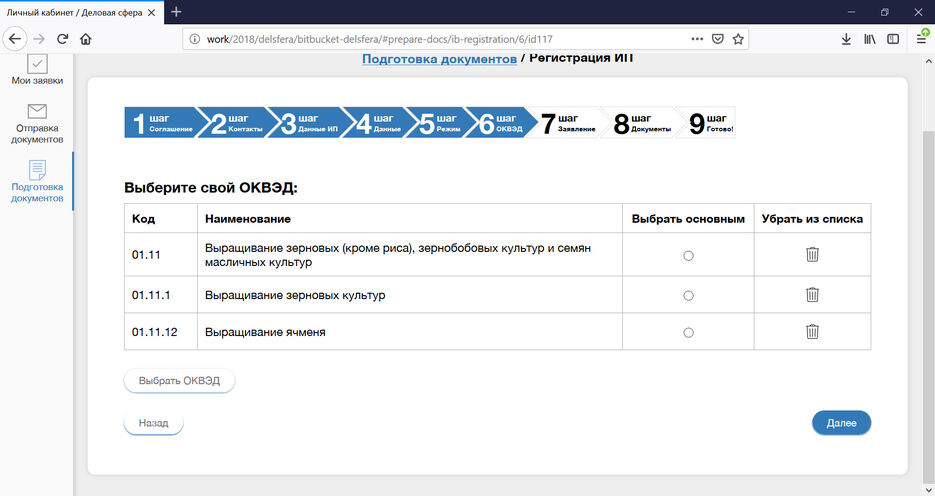Show site information icon in address bar

point(194,39)
